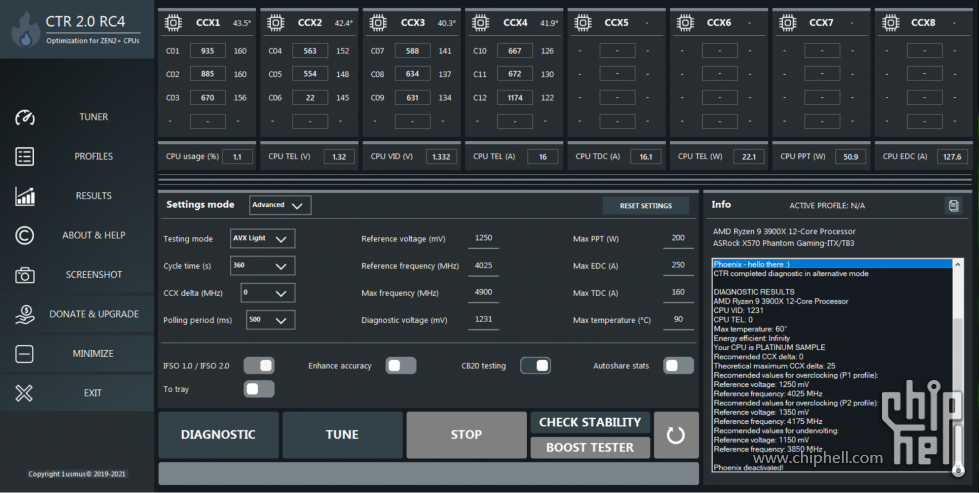
Task: Click the RESET SETTINGS button
Action: click(646, 206)
